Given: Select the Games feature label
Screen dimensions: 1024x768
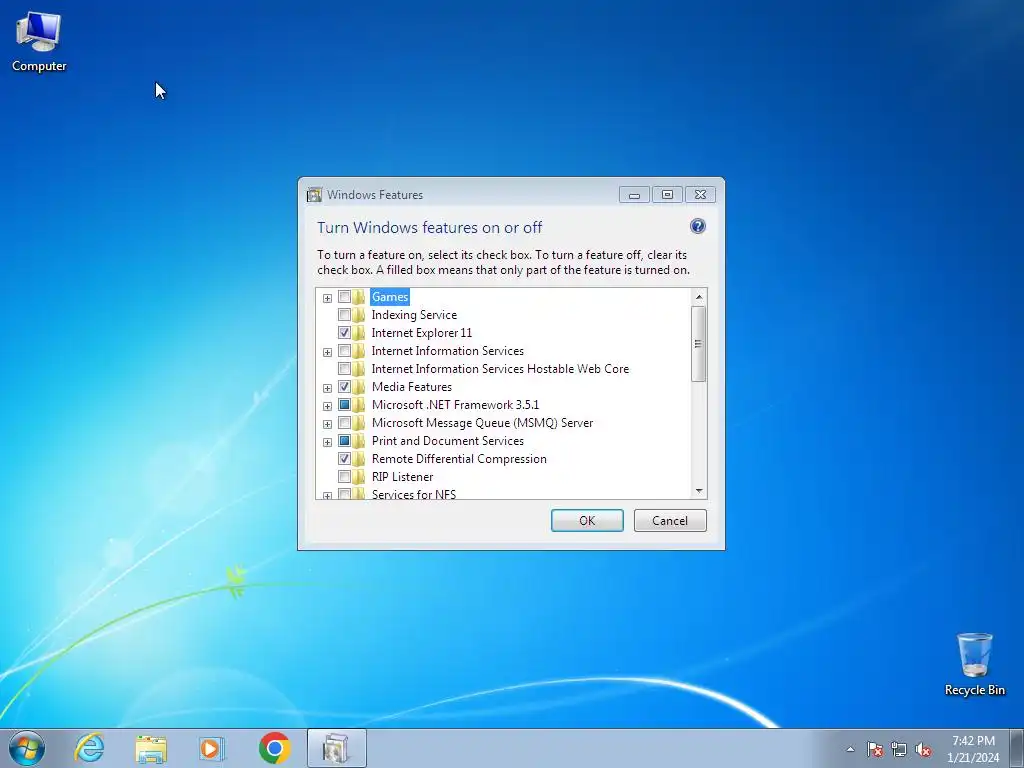Looking at the screenshot, I should coord(390,297).
